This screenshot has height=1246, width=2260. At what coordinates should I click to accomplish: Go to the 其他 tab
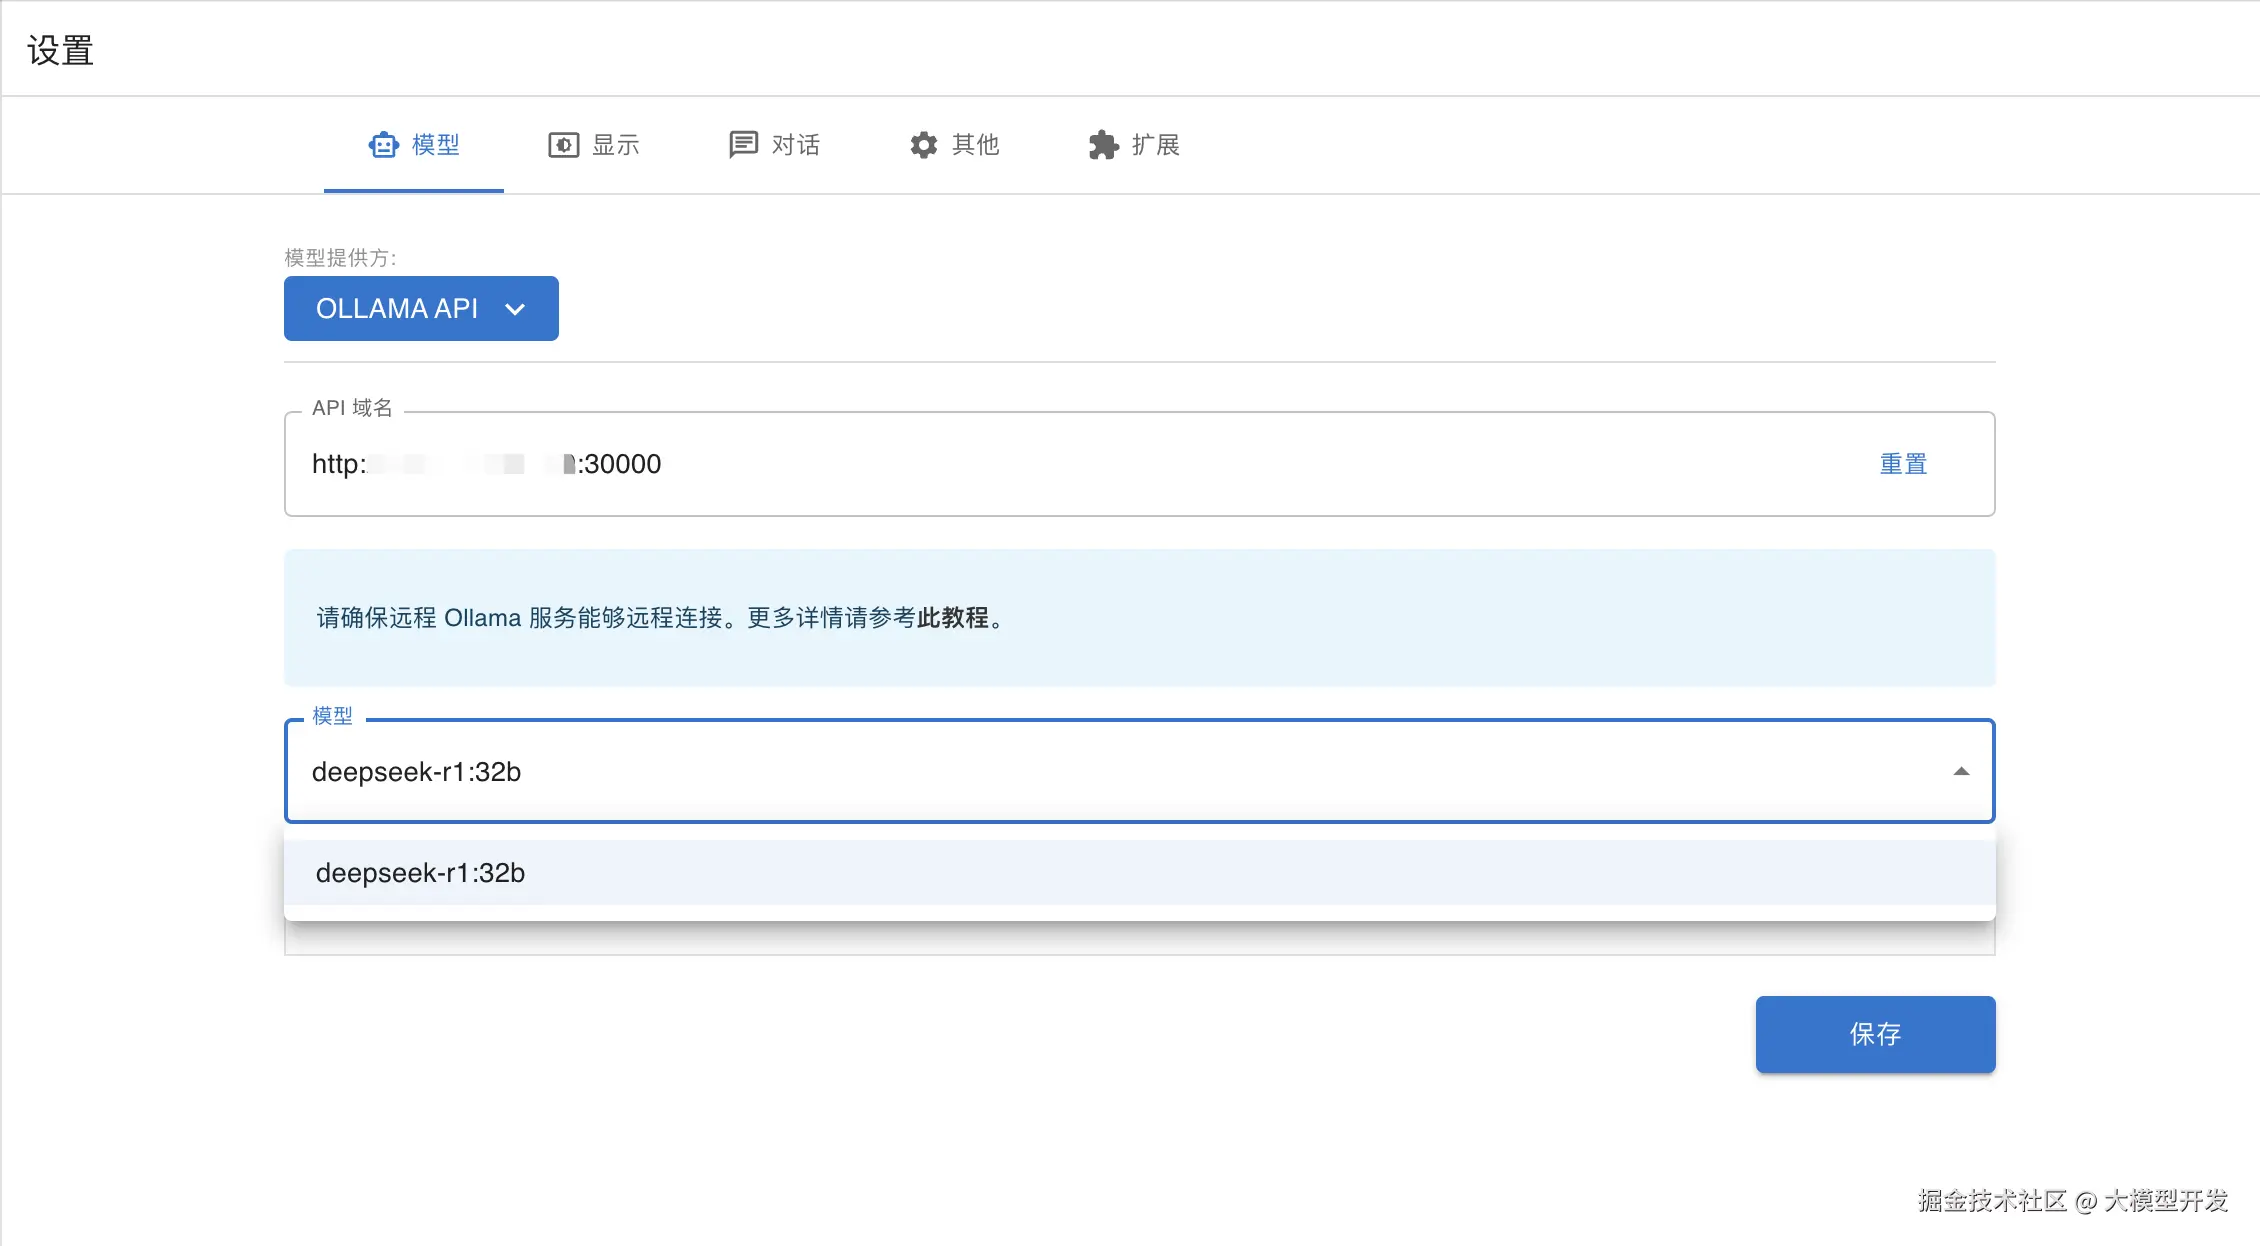coord(976,145)
